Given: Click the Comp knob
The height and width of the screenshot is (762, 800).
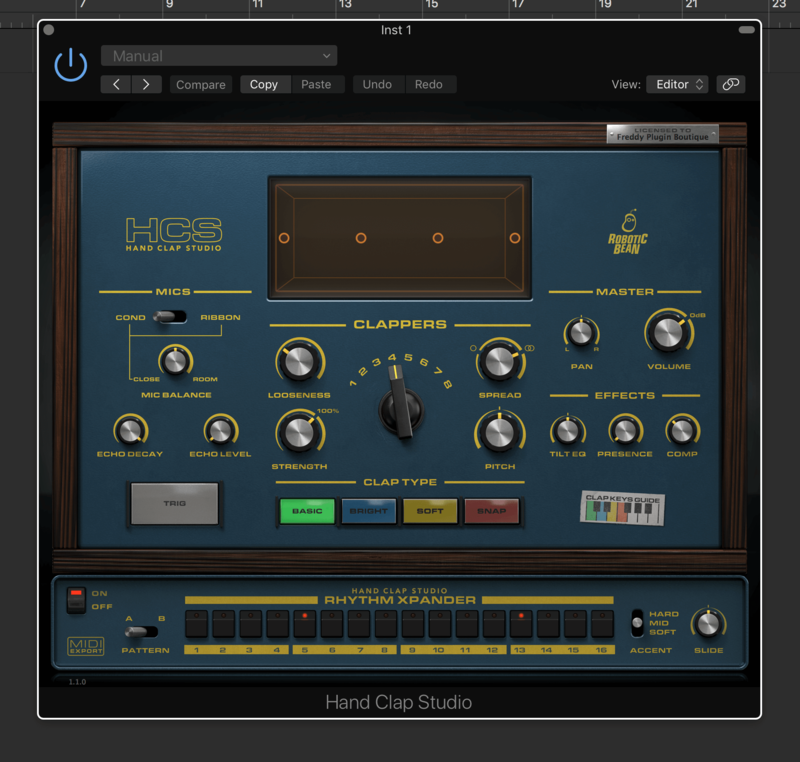Looking at the screenshot, I should (x=682, y=431).
